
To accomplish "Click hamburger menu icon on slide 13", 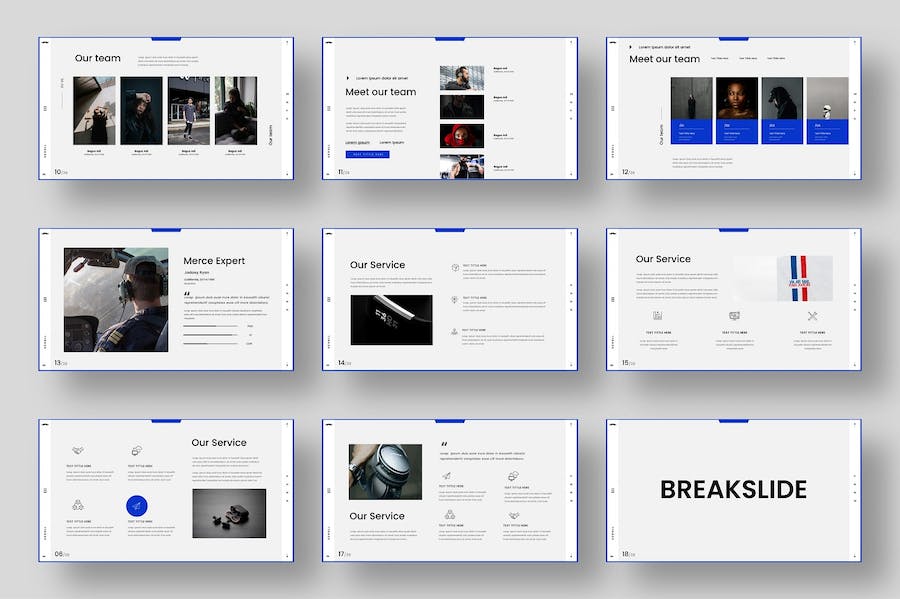I will pos(44,299).
